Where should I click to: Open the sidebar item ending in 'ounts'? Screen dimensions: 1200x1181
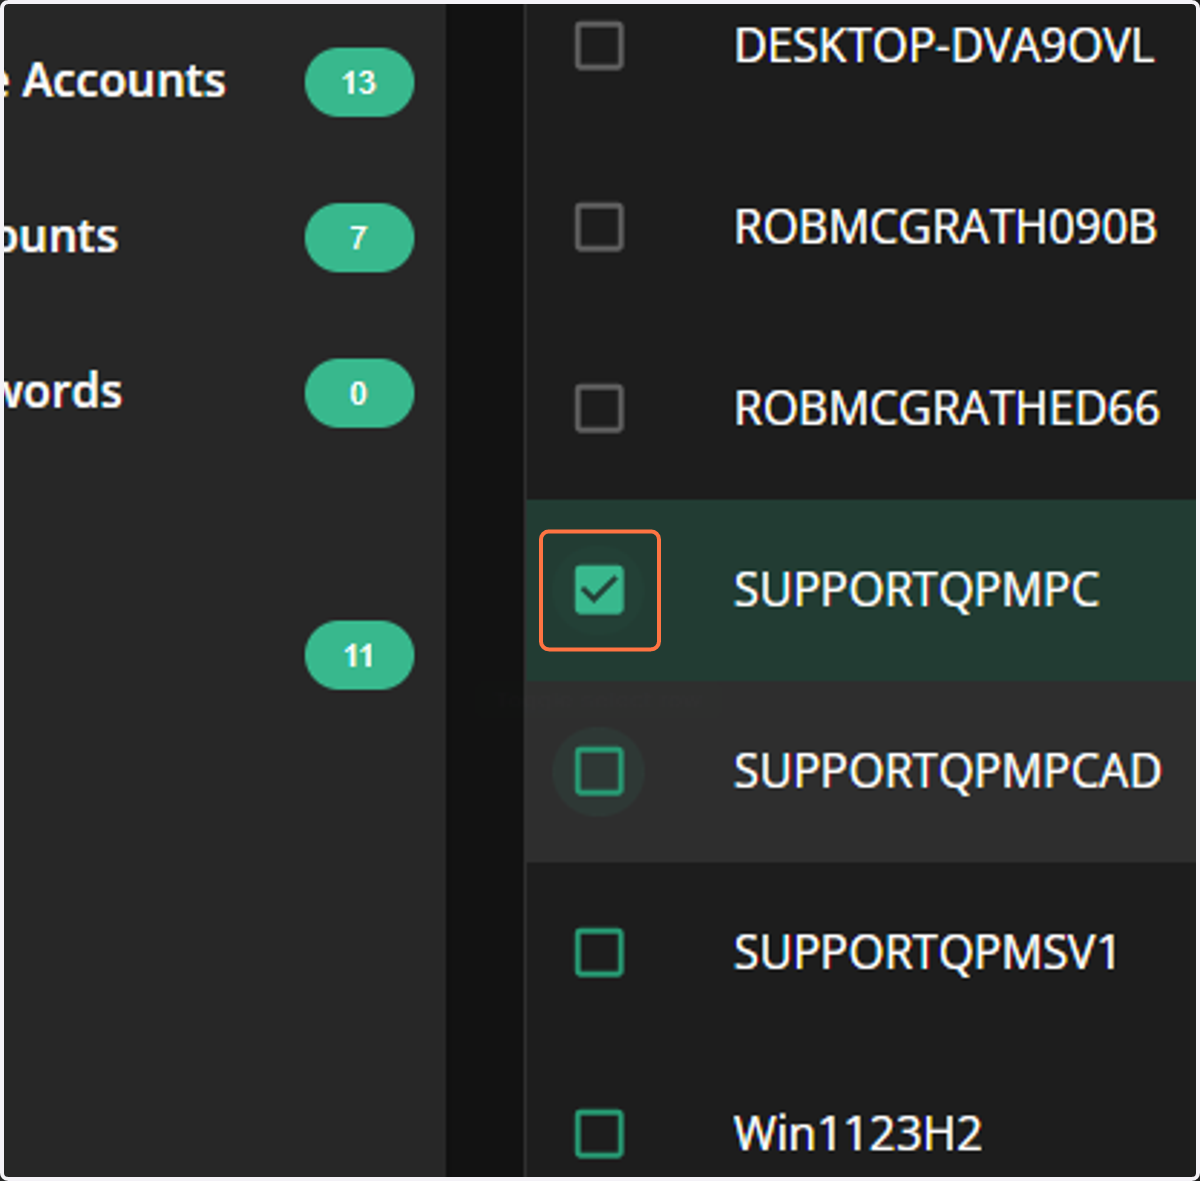61,238
